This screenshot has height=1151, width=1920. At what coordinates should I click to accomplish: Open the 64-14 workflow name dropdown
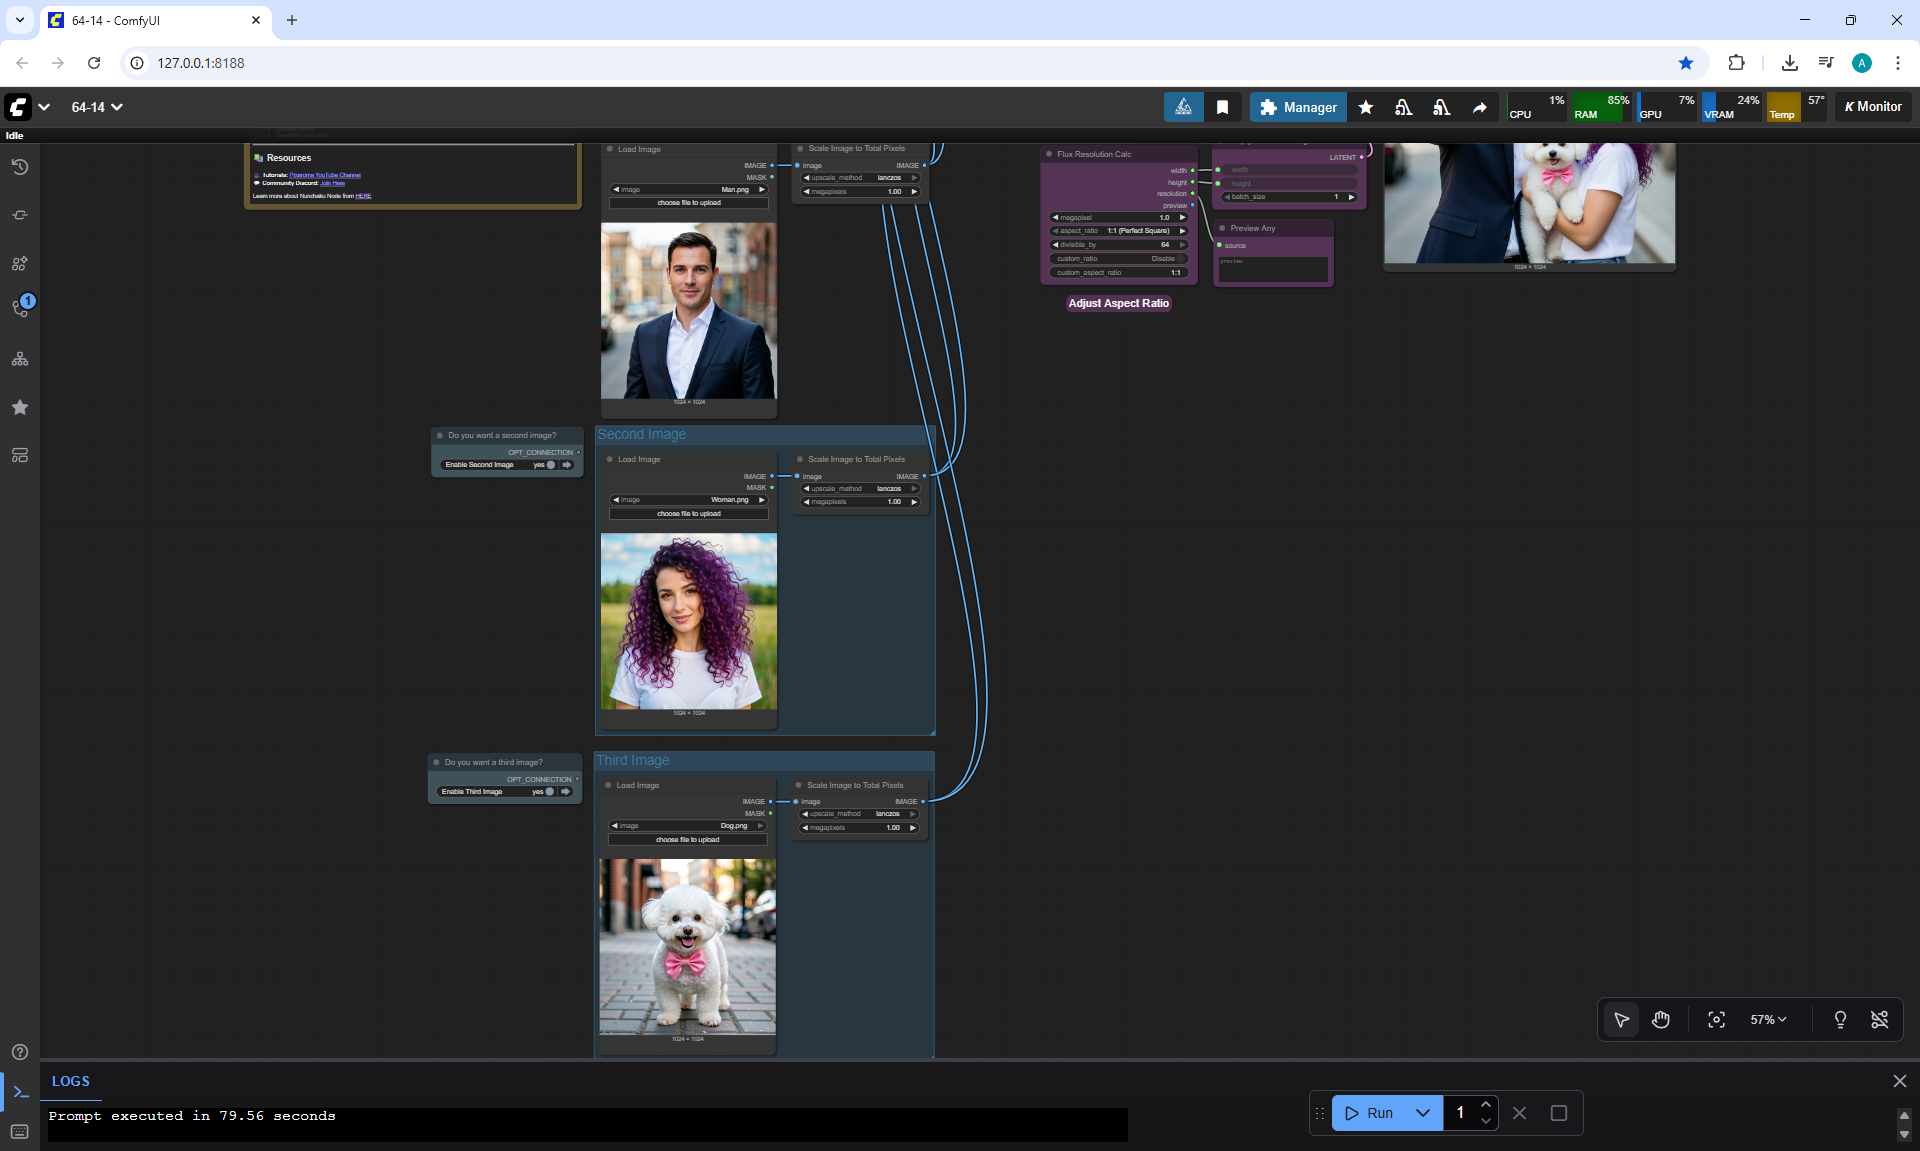pyautogui.click(x=97, y=107)
